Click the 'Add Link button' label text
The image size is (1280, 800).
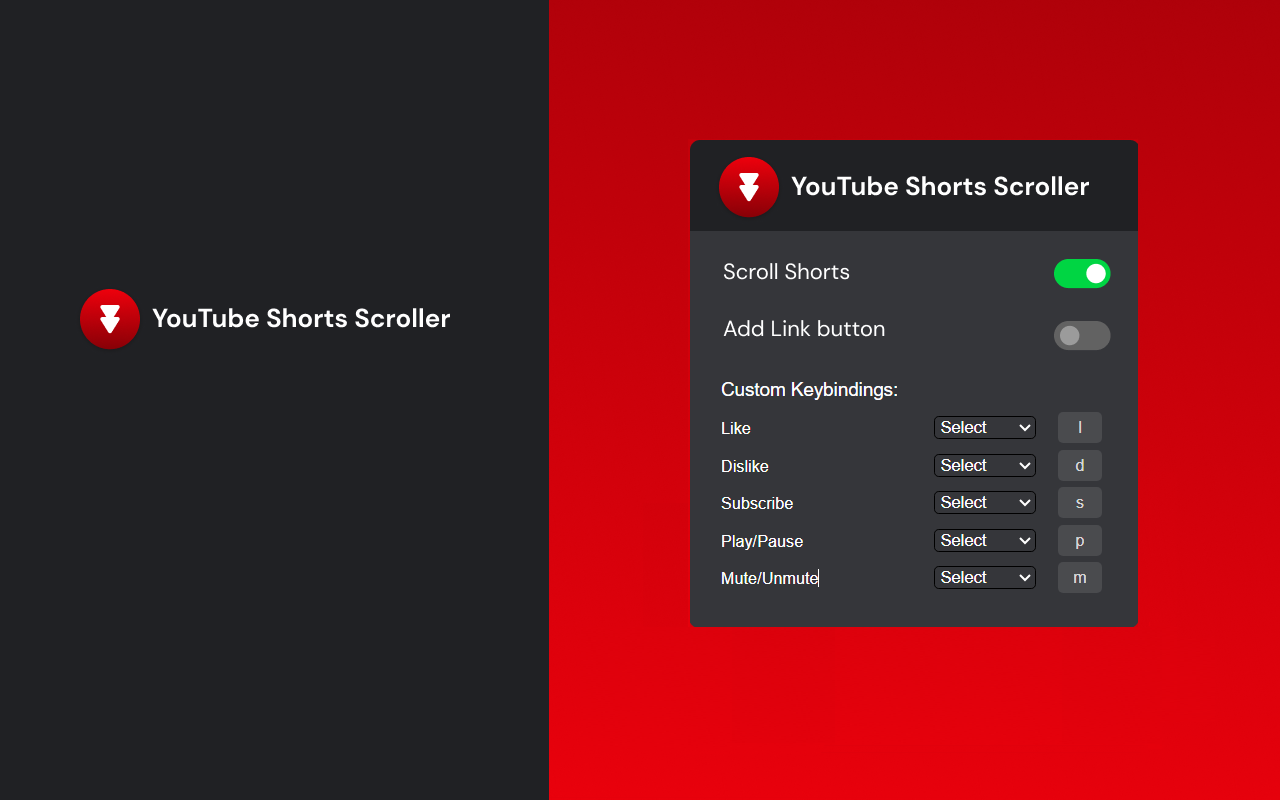(x=804, y=329)
